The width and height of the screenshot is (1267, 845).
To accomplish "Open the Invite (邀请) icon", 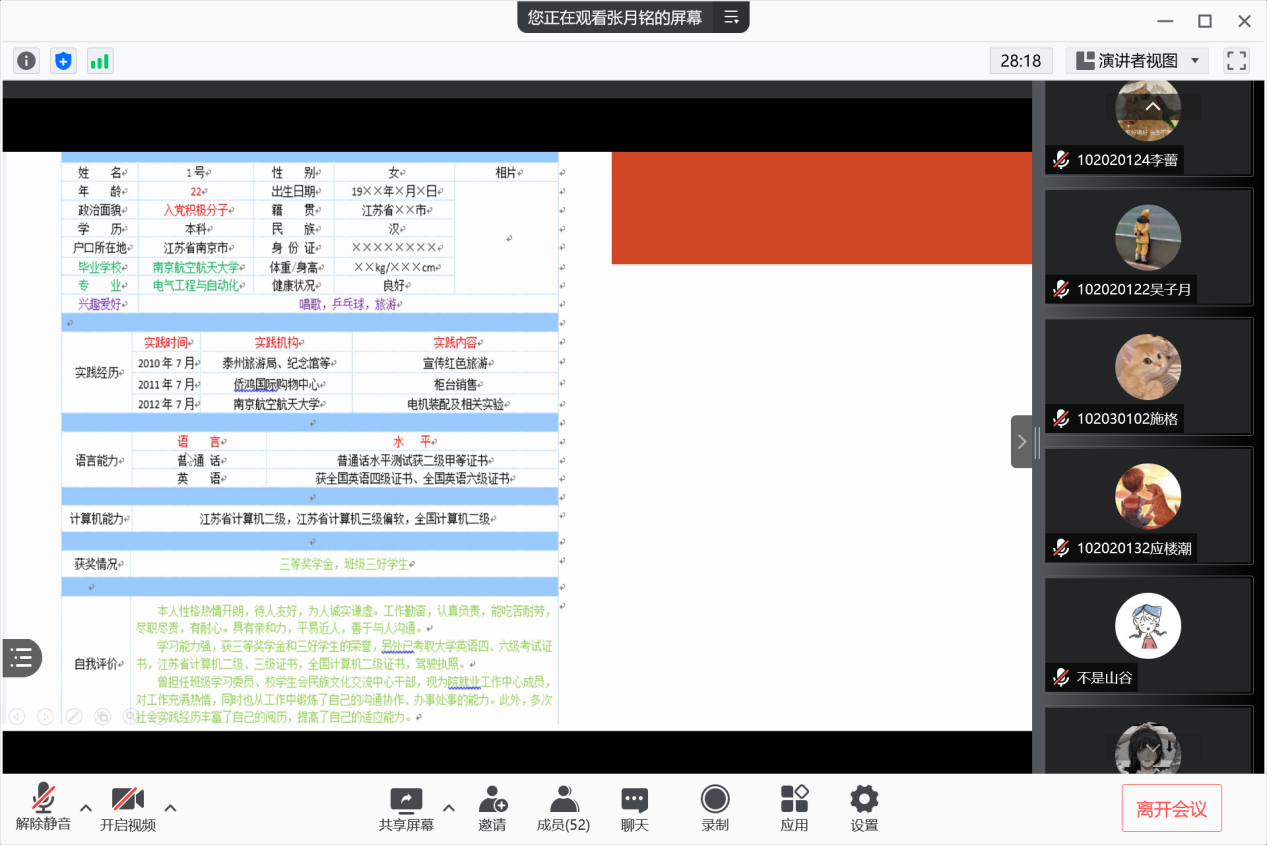I will (492, 808).
